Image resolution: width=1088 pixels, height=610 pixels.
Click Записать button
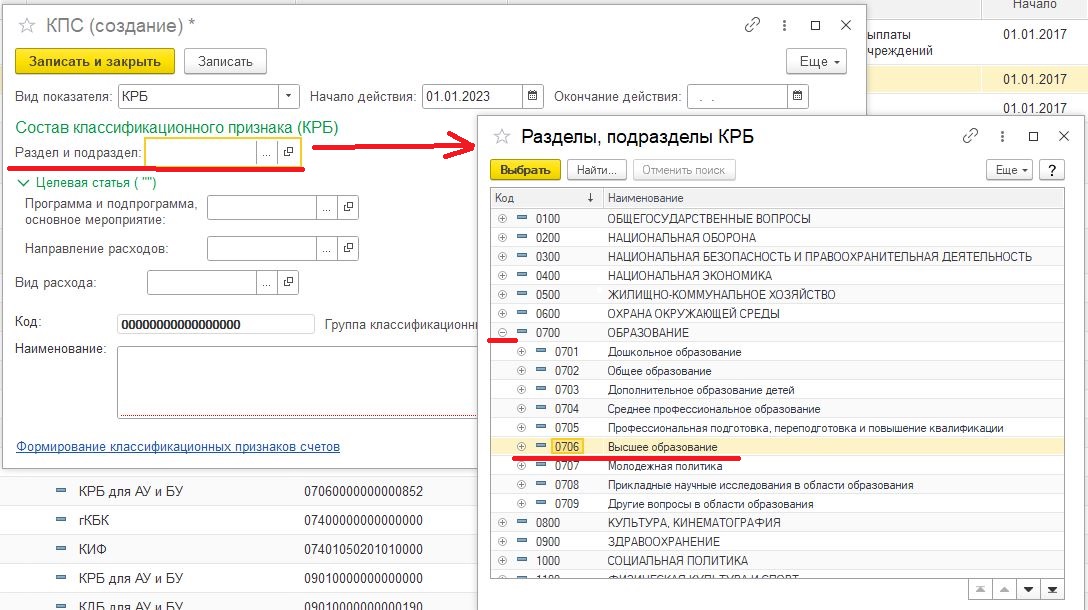(226, 61)
